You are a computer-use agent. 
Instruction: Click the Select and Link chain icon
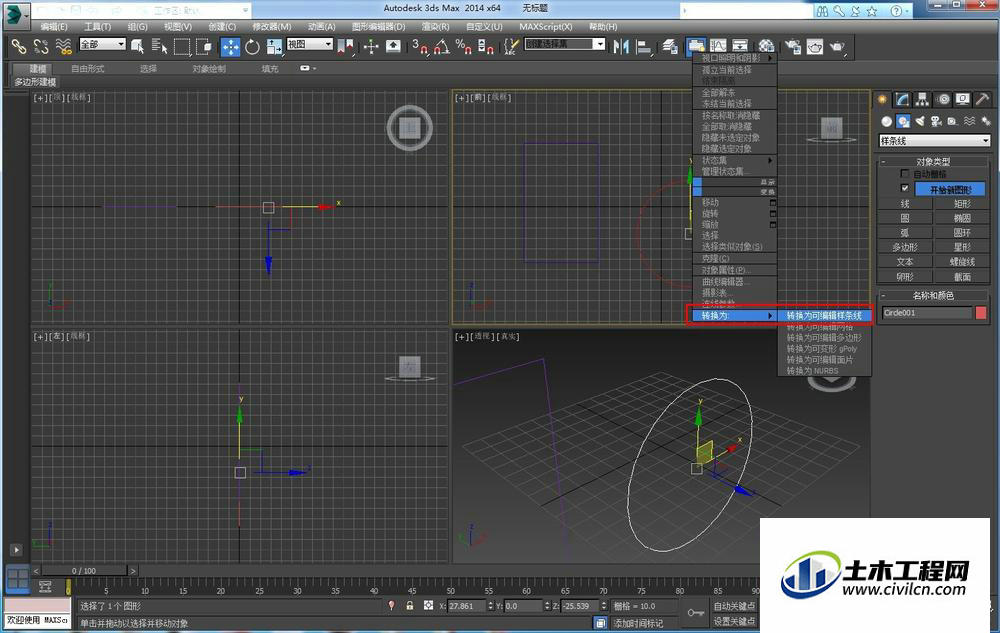click(x=18, y=47)
